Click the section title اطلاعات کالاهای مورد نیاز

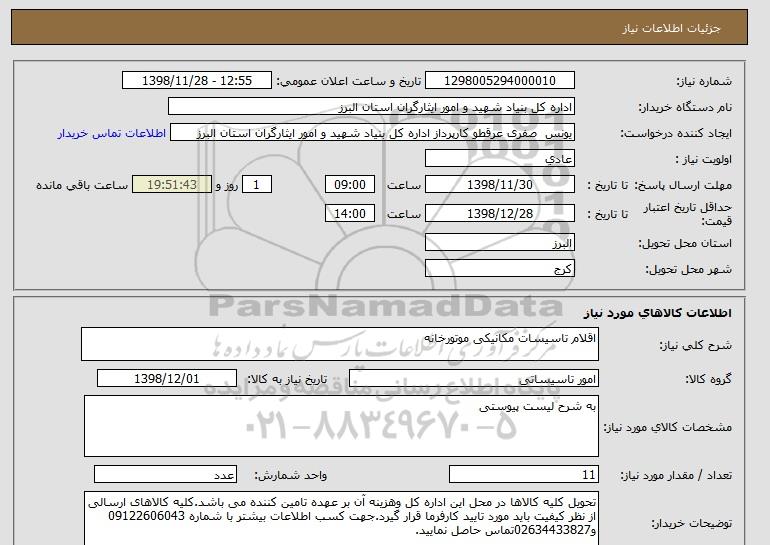pyautogui.click(x=658, y=313)
